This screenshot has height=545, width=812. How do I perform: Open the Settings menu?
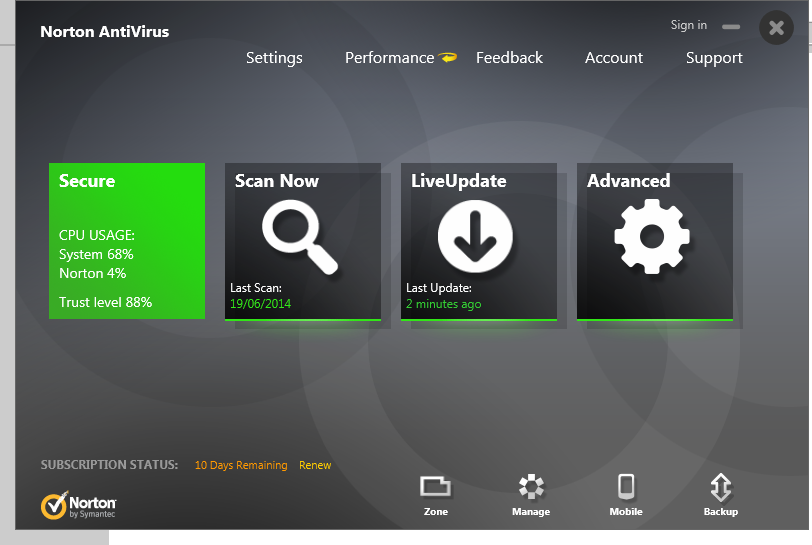point(274,58)
